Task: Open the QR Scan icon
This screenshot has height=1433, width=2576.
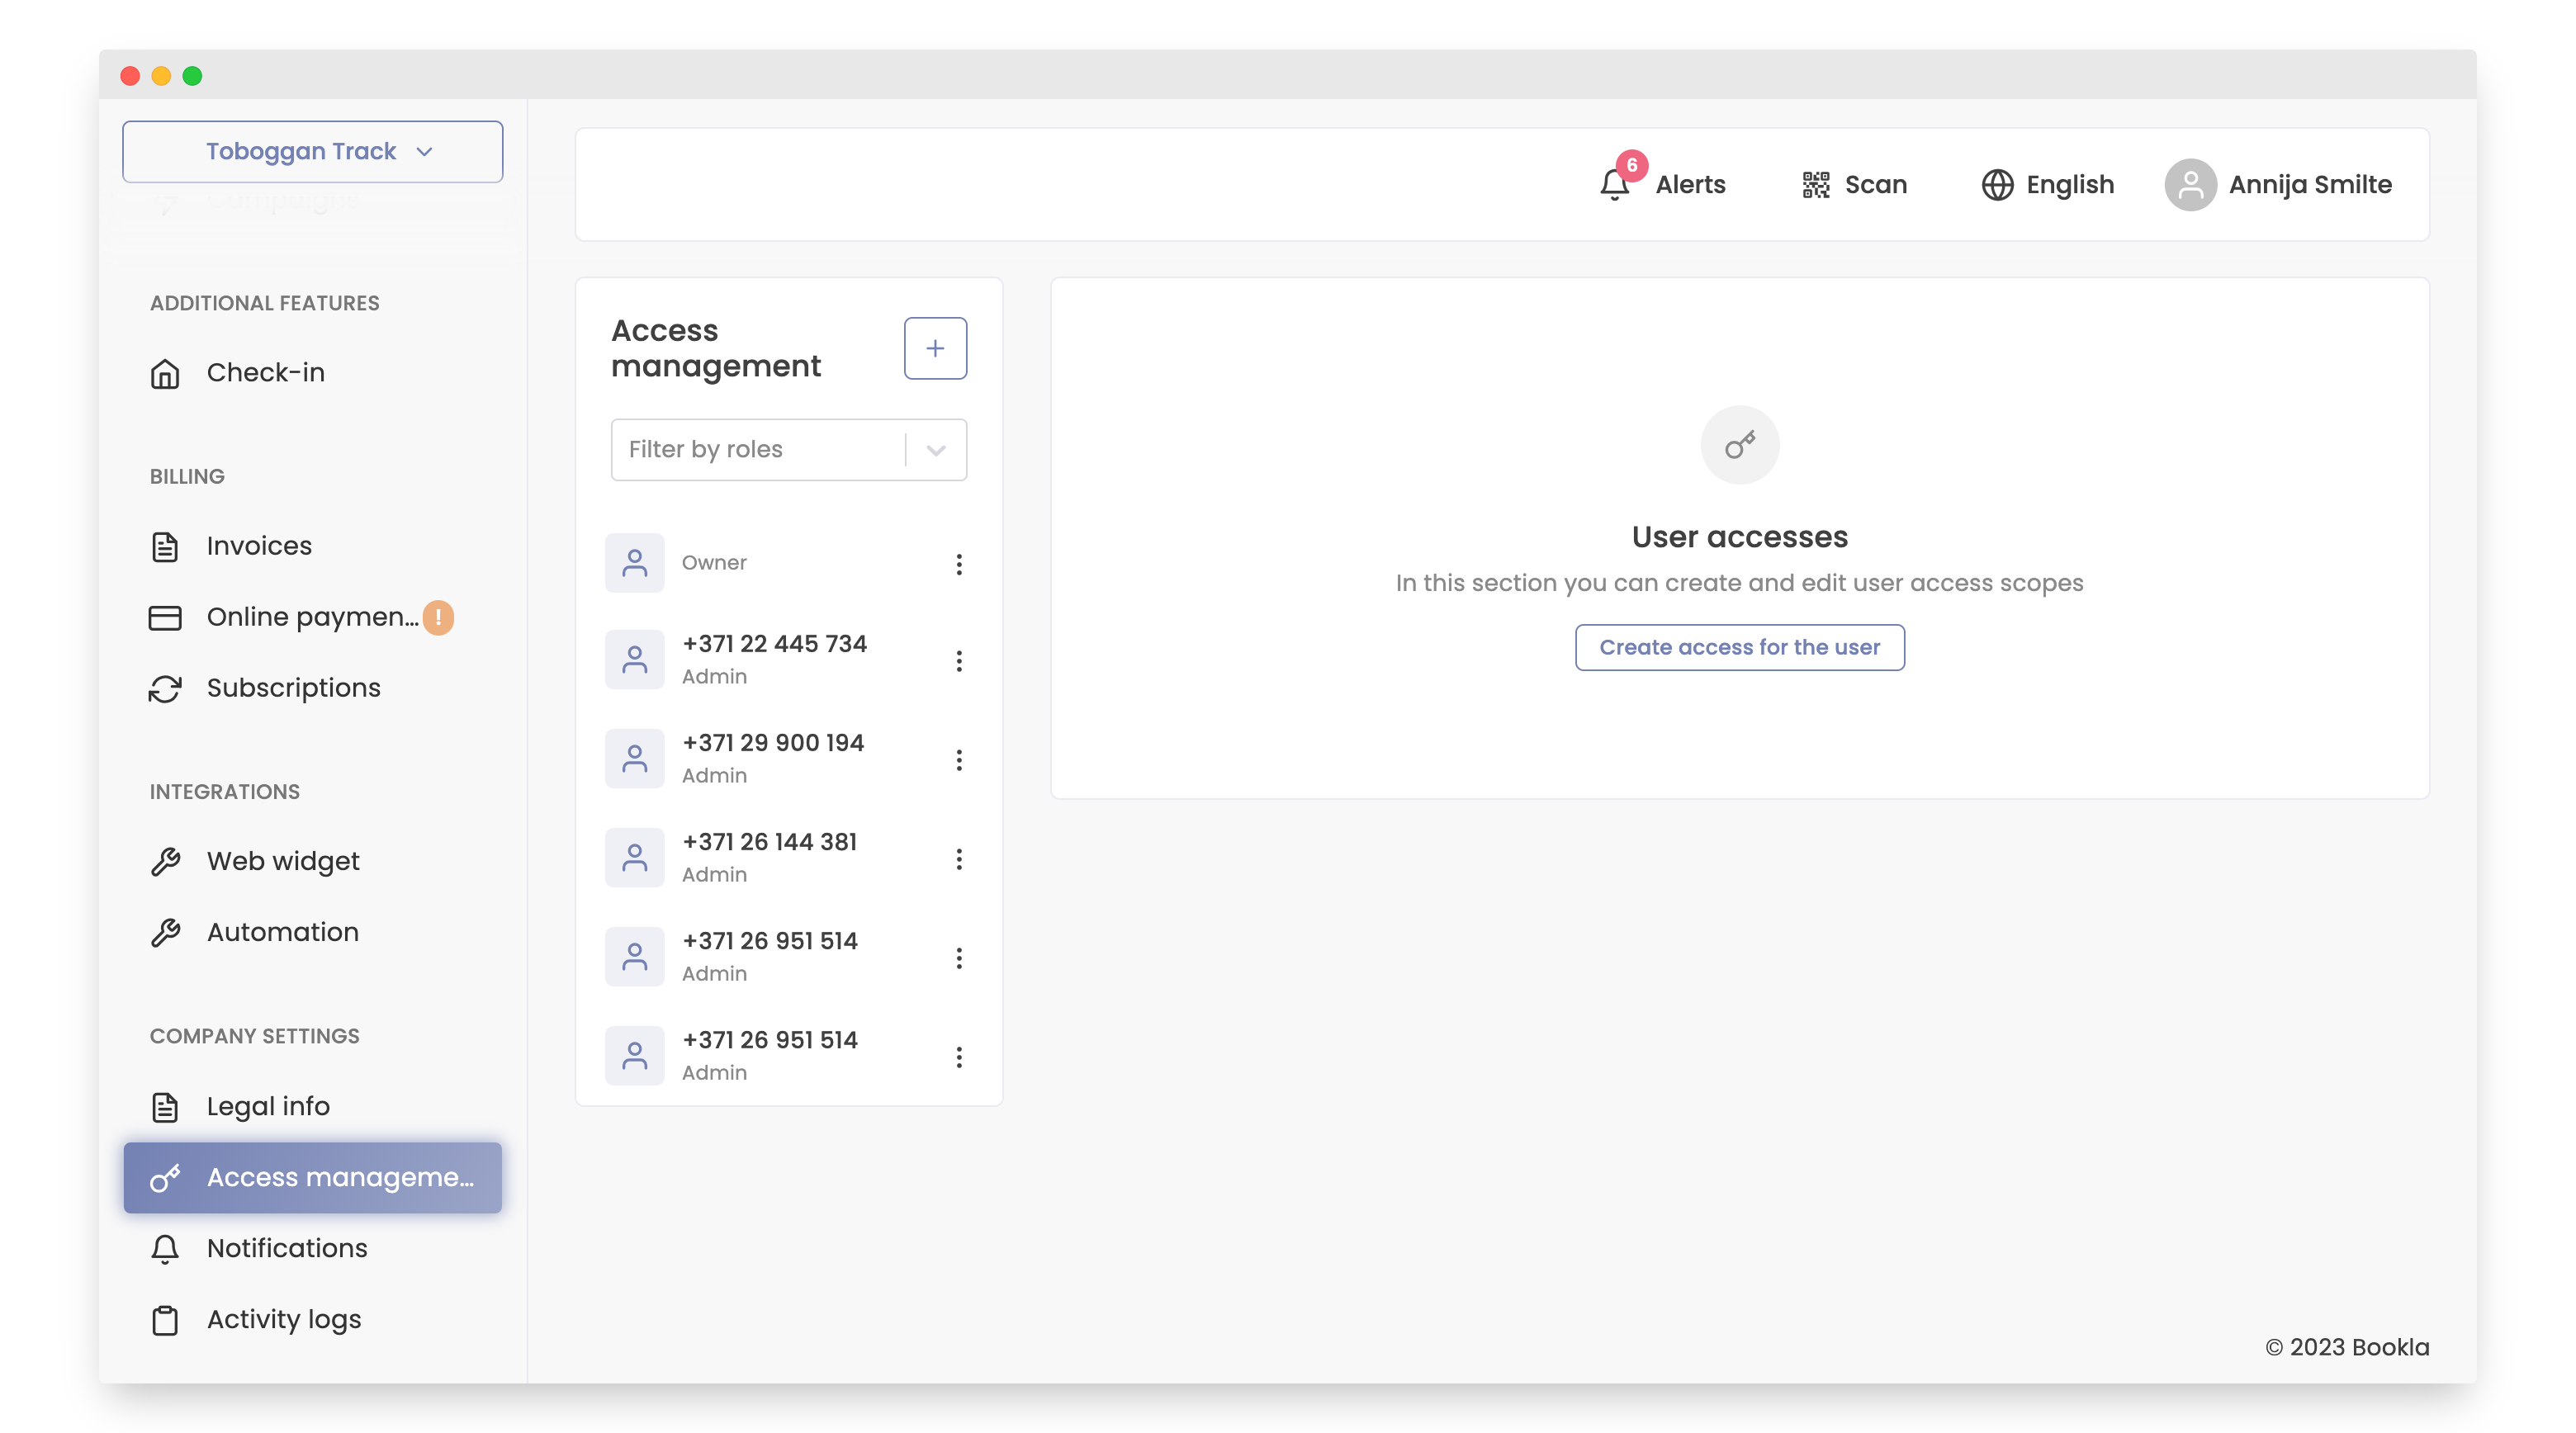Action: tap(1816, 184)
